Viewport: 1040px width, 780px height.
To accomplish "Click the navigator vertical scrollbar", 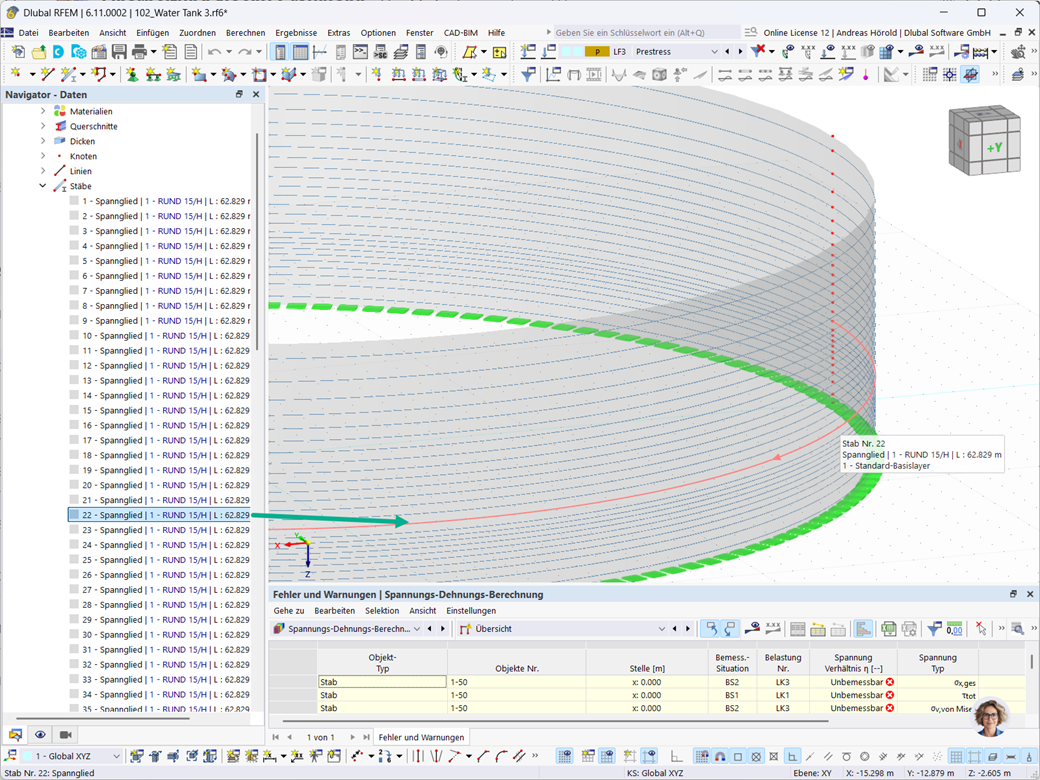I will pyautogui.click(x=257, y=241).
